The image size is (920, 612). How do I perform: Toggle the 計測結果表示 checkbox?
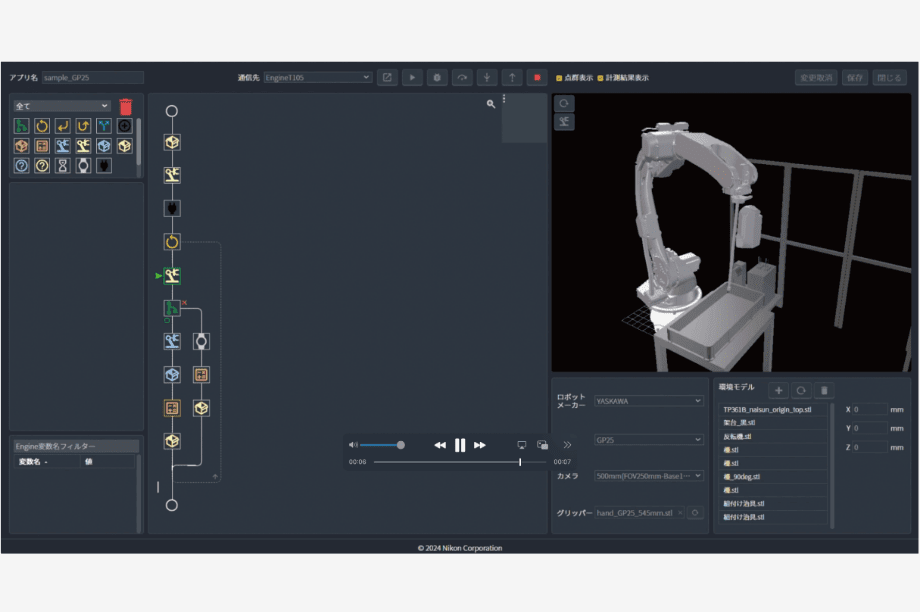600,78
